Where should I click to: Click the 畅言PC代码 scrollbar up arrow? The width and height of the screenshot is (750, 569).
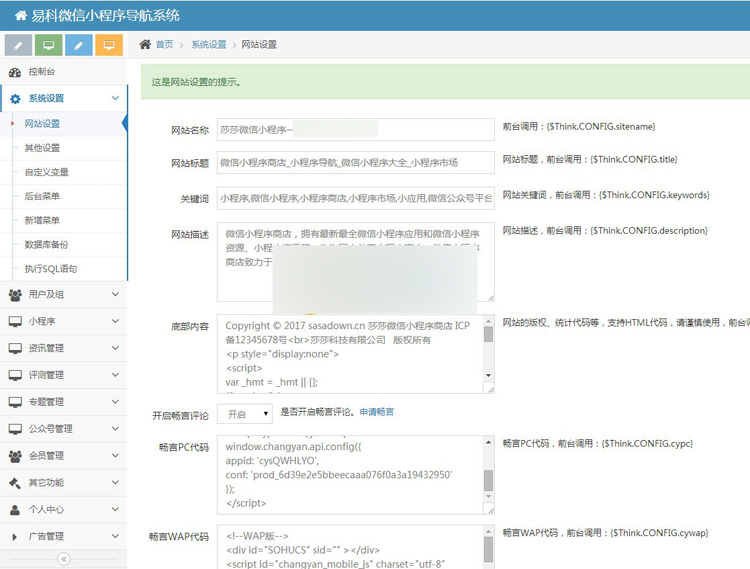(x=488, y=442)
